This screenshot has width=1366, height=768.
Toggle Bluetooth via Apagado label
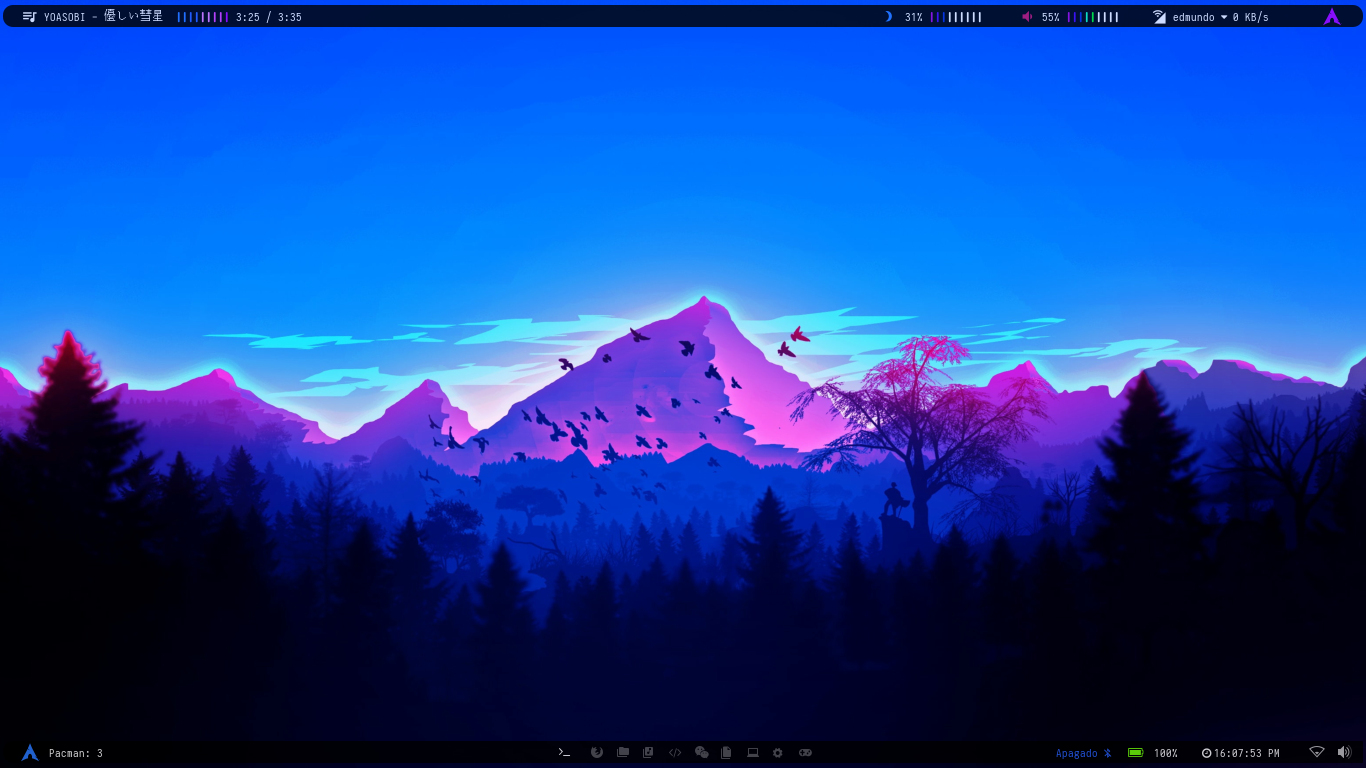point(1077,753)
